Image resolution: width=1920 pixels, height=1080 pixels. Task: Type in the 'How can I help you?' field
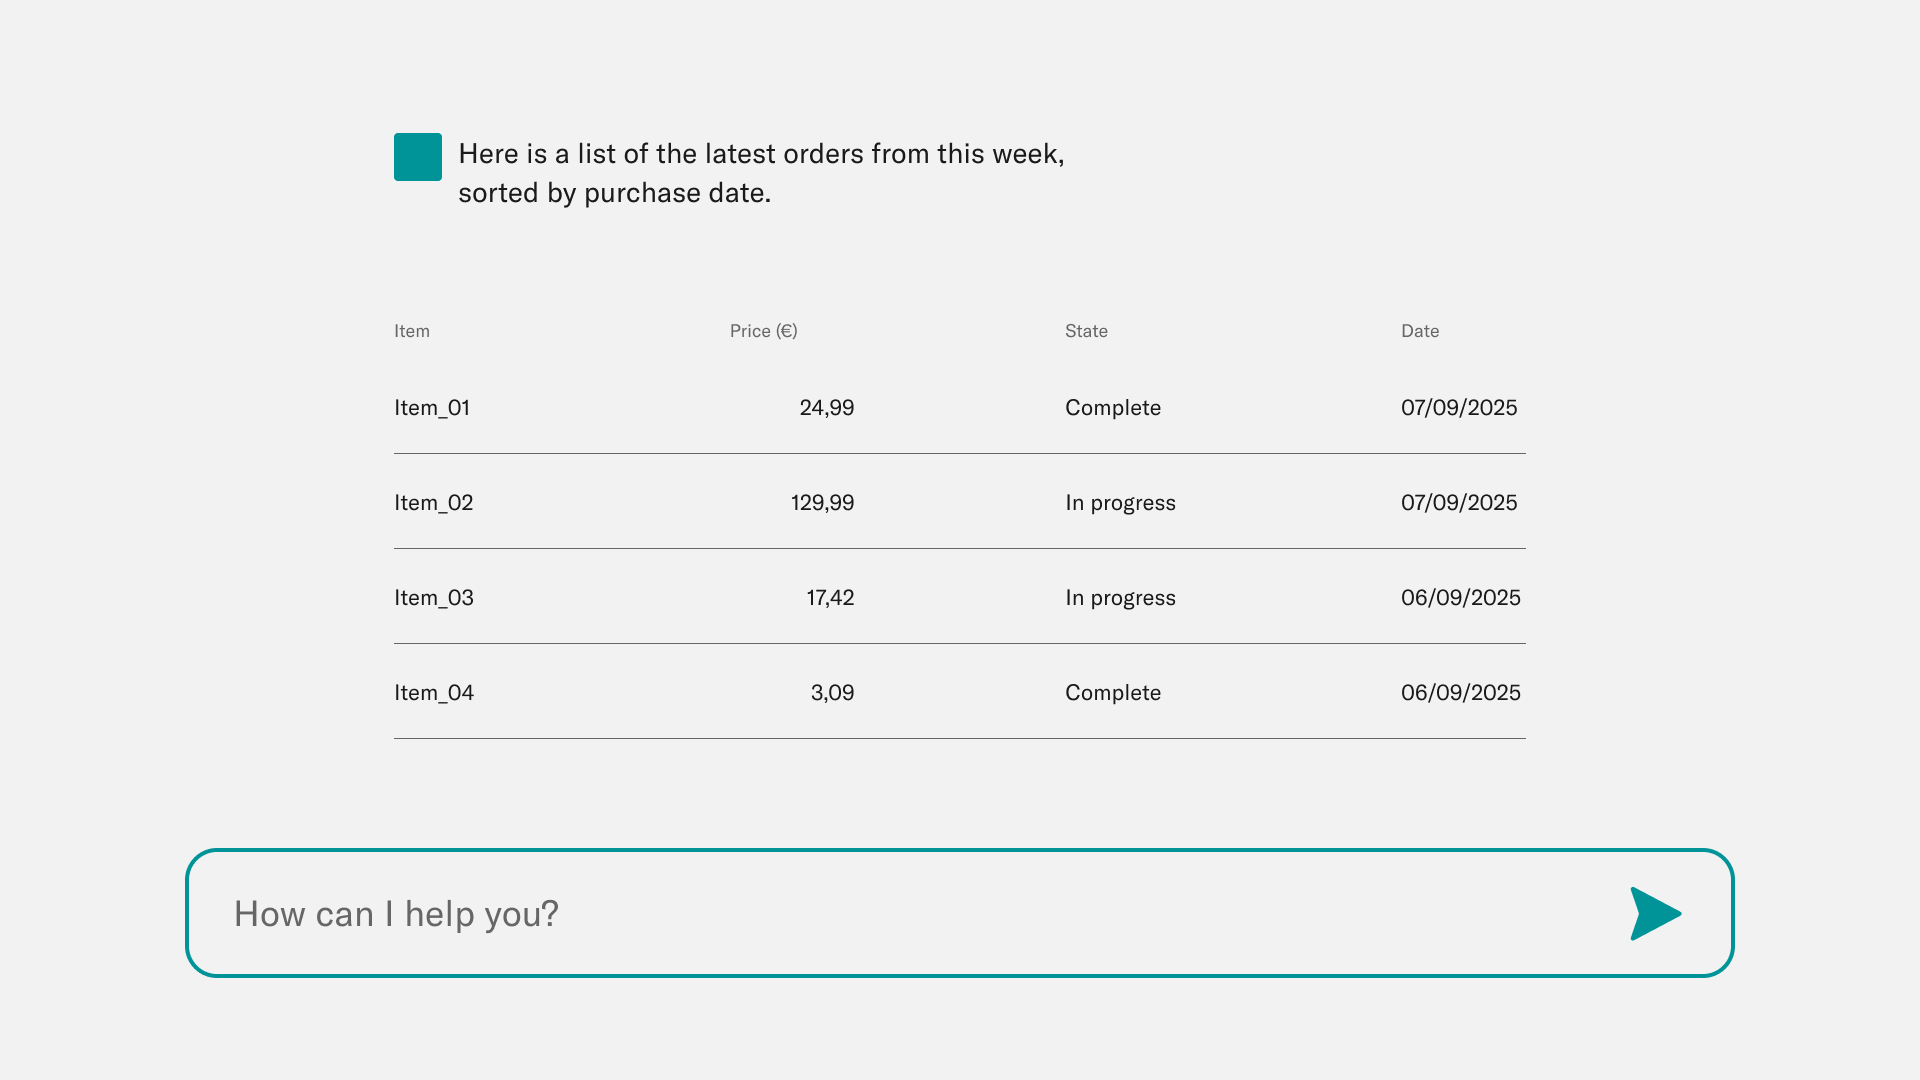coord(900,913)
